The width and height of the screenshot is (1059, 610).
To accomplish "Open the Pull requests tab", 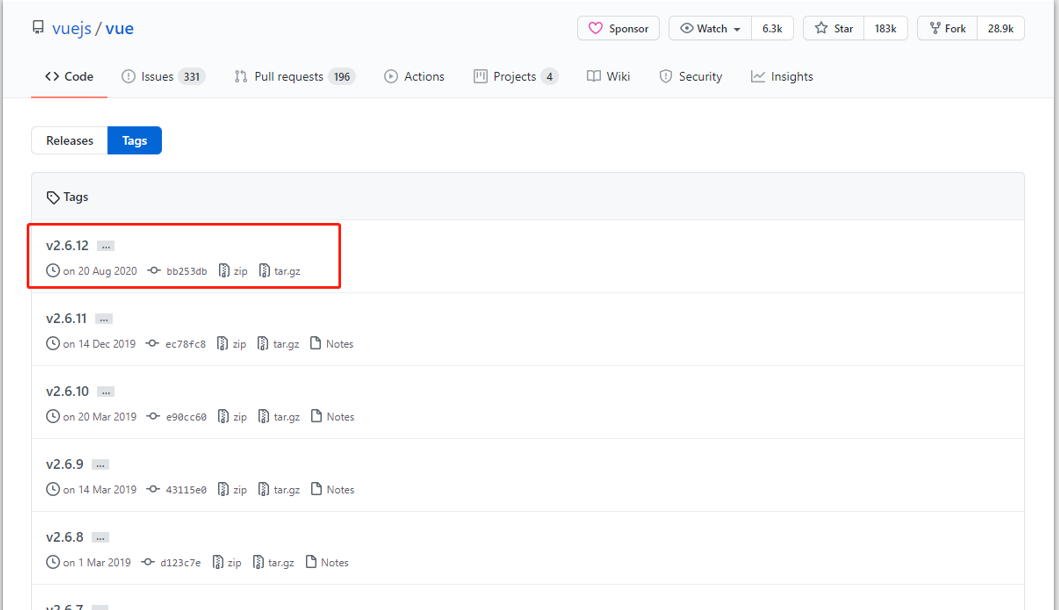I will pyautogui.click(x=294, y=76).
